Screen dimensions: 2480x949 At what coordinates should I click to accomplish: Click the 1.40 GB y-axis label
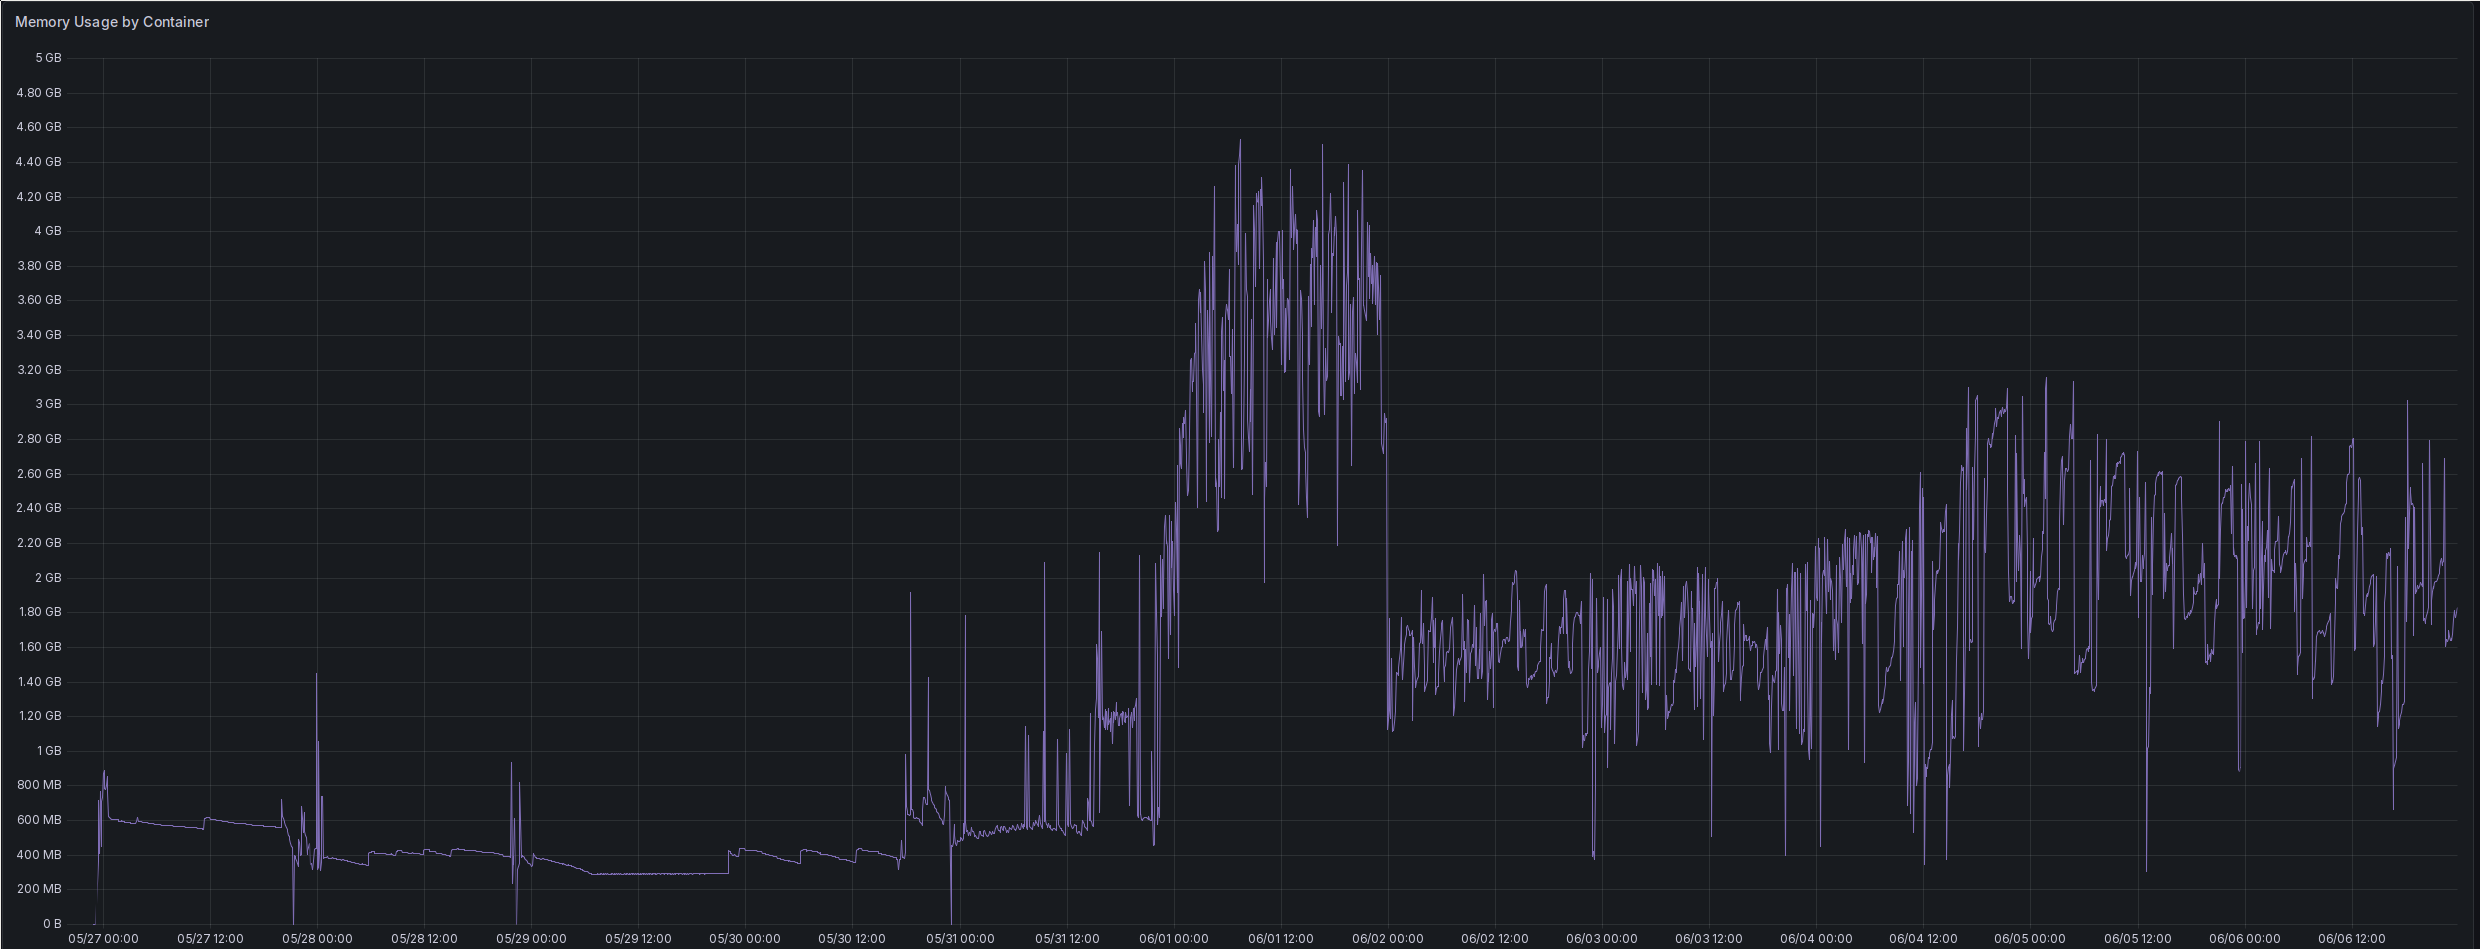click(x=39, y=682)
